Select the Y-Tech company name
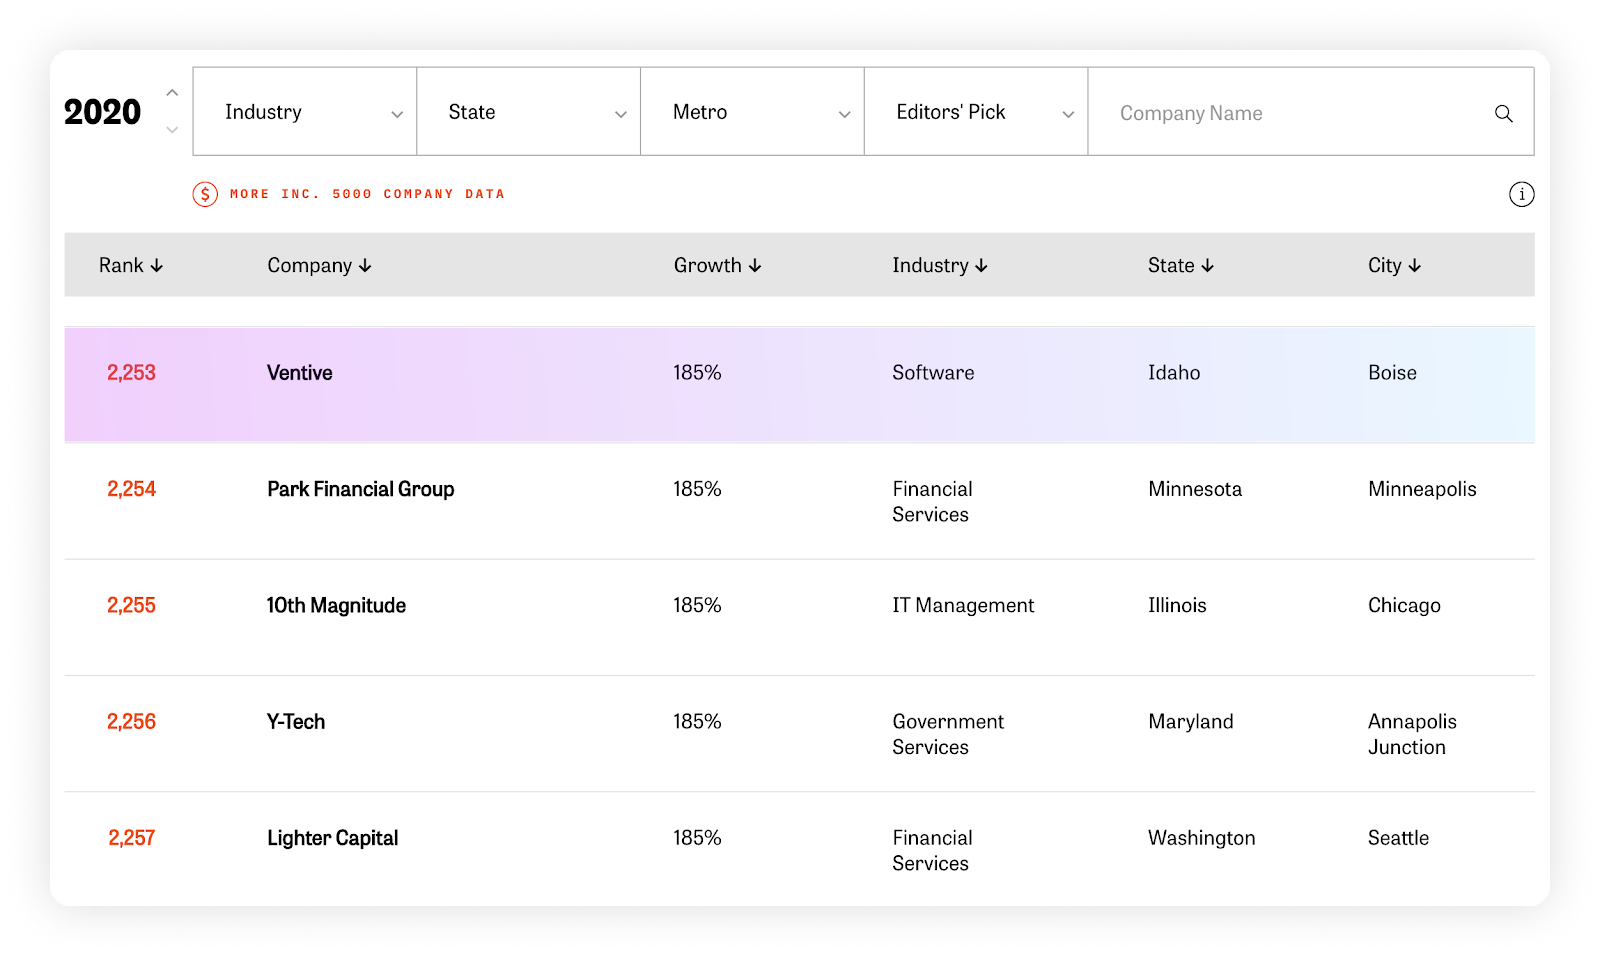Viewport: 1600px width, 956px height. [295, 721]
